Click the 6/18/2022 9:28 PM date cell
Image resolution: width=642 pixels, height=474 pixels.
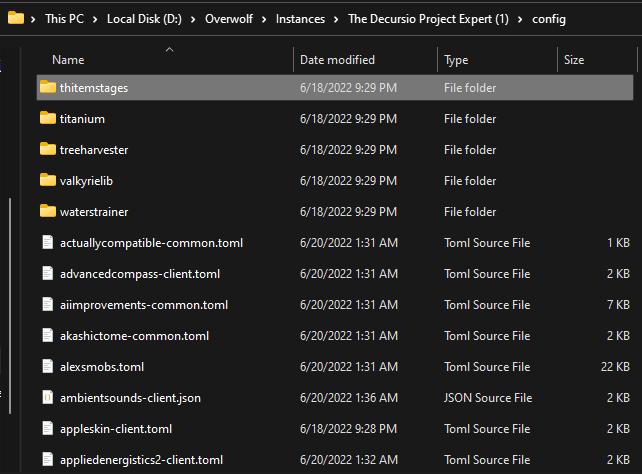point(348,429)
